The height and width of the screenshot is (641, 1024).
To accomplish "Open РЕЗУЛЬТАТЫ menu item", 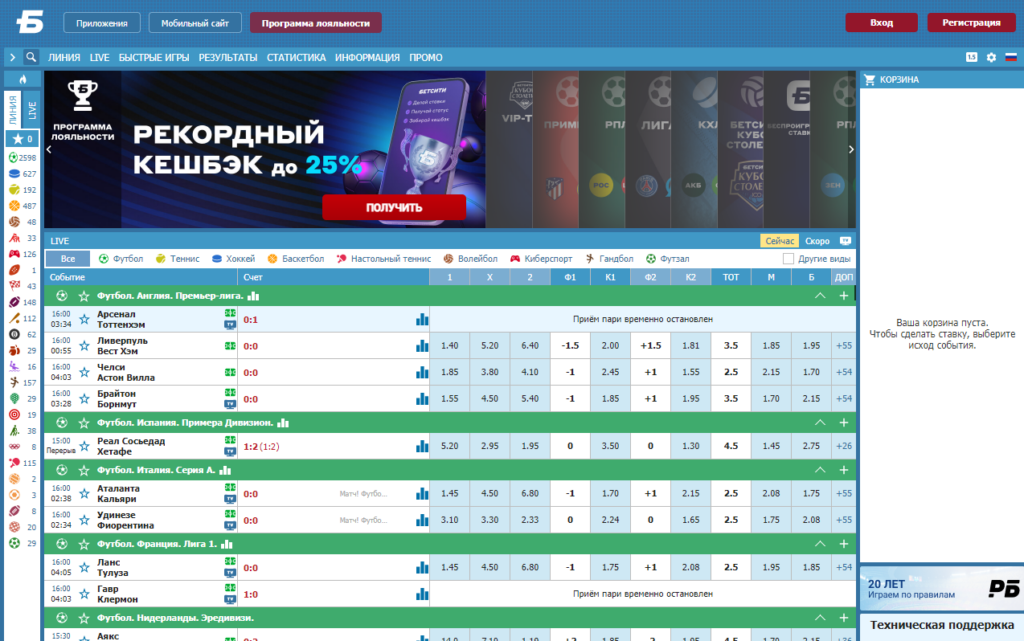I will click(228, 57).
